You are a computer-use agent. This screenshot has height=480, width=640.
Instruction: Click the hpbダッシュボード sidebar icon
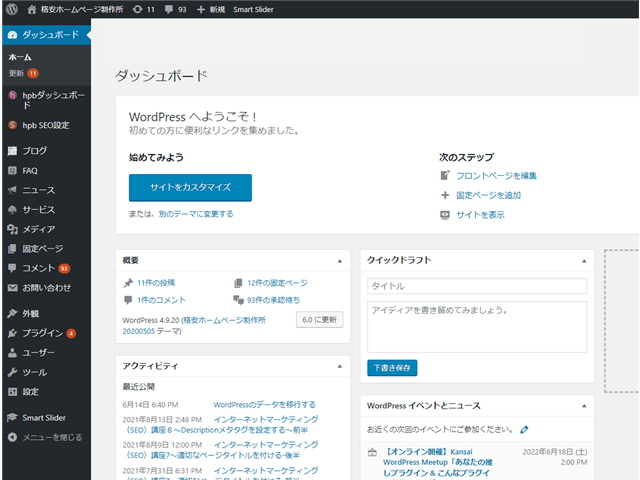tap(12, 95)
